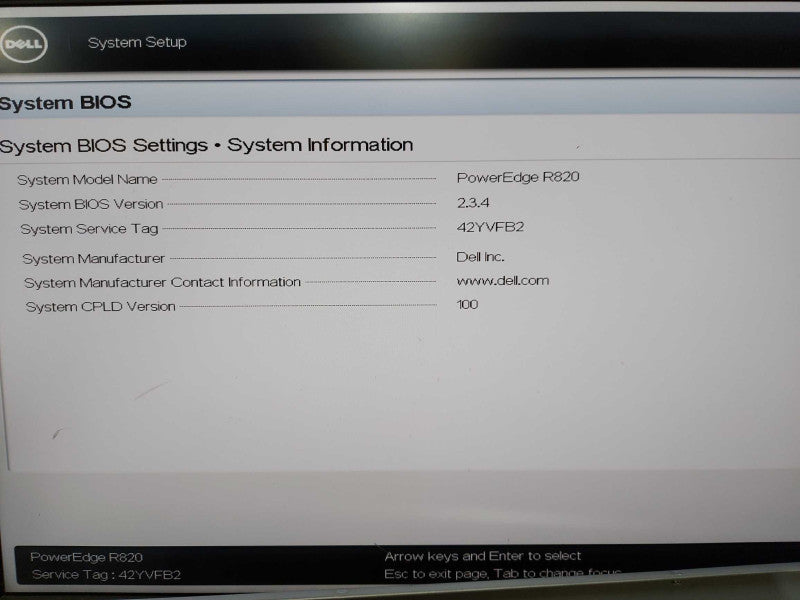800x600 pixels.
Task: Click PowerEdge R820 in the bottom status bar
Action: 86,557
